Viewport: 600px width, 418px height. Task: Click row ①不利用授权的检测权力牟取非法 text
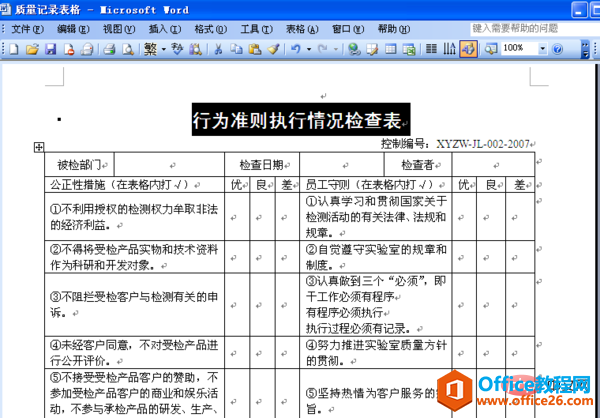[134, 217]
